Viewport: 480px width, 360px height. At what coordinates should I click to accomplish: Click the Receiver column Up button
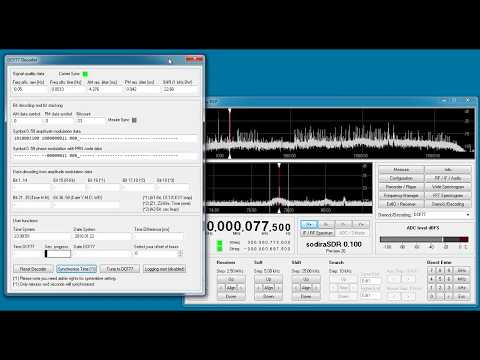(x=231, y=279)
